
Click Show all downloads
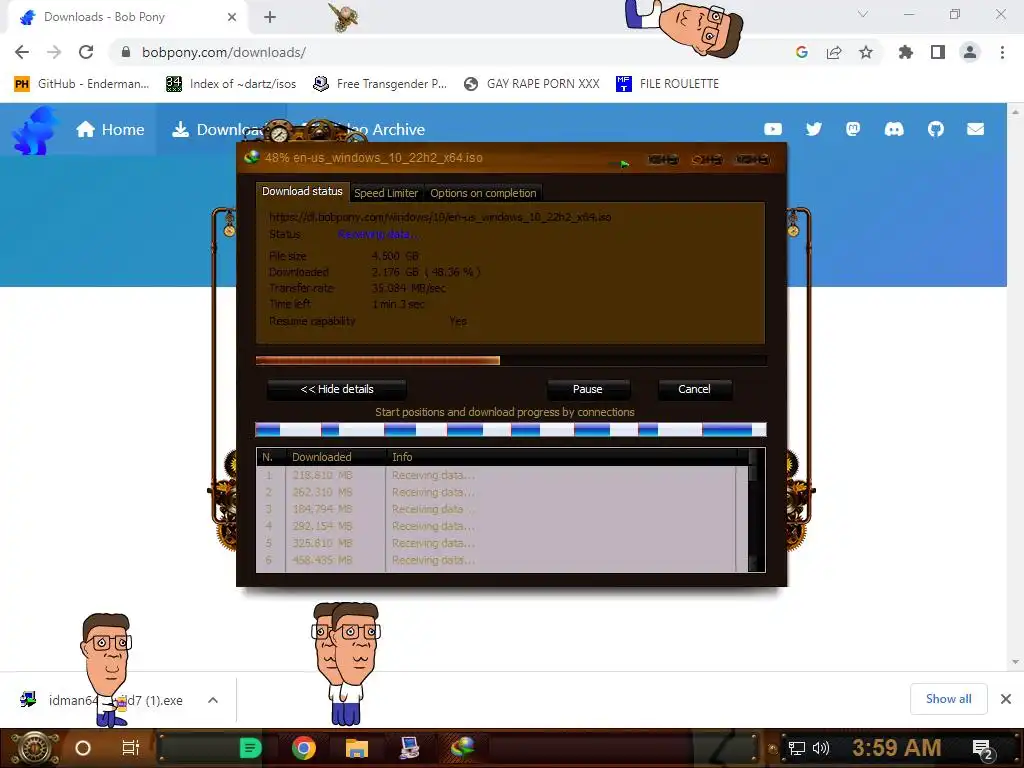point(948,699)
